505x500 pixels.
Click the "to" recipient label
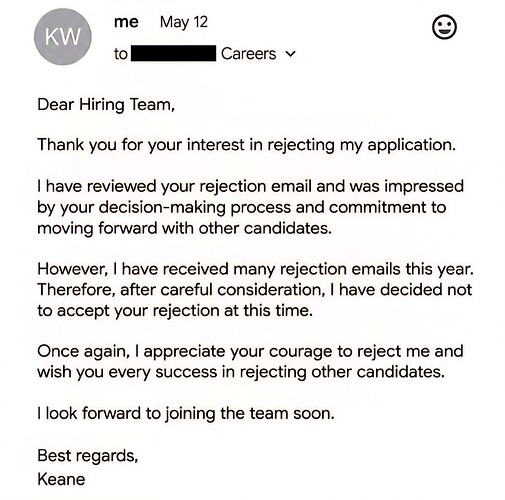click(121, 54)
